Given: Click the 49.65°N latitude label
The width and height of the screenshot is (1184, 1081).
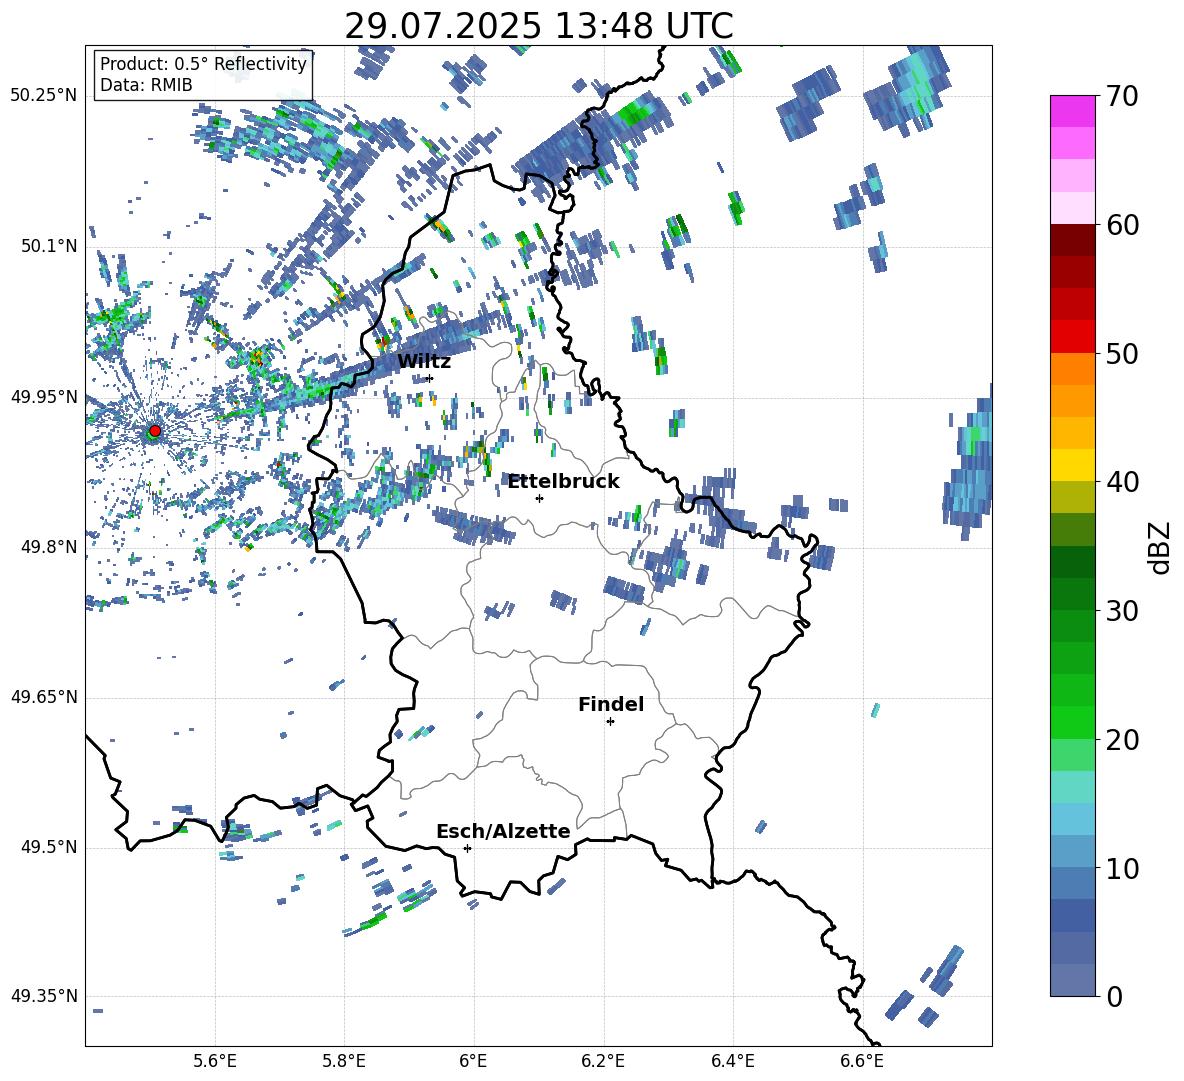Looking at the screenshot, I should [x=44, y=696].
